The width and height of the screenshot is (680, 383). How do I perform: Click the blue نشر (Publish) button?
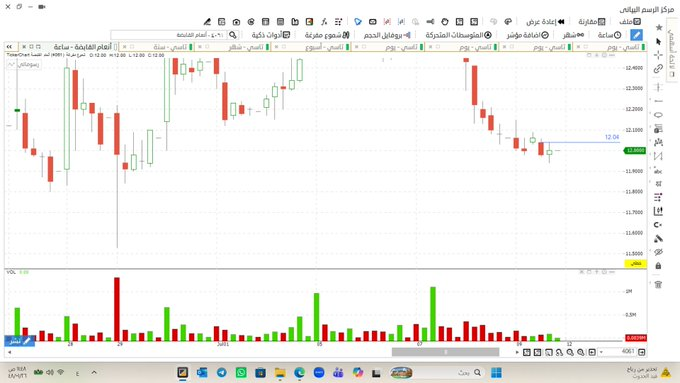pyautogui.click(x=20, y=341)
